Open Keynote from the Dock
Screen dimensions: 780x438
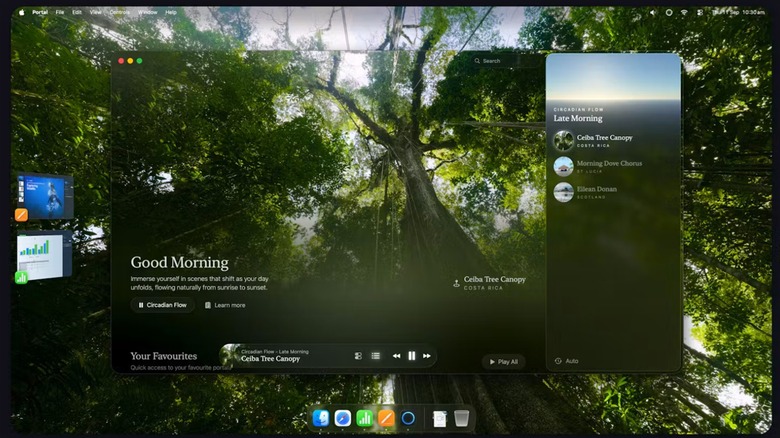coord(386,418)
